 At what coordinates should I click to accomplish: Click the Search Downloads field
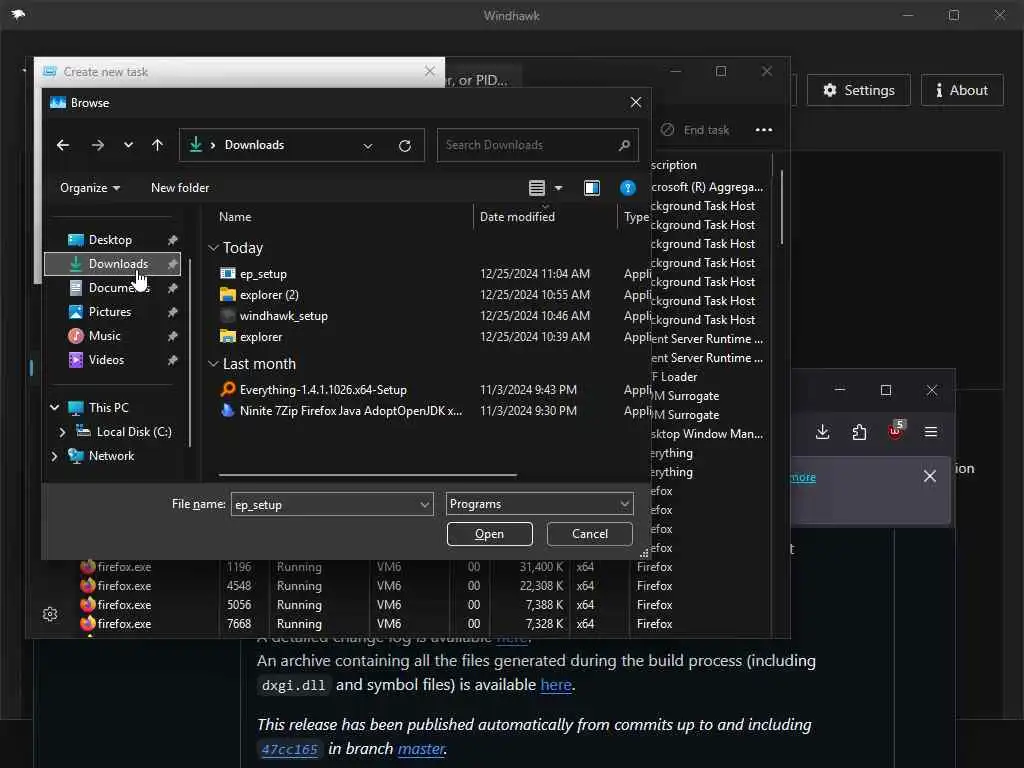pos(537,145)
